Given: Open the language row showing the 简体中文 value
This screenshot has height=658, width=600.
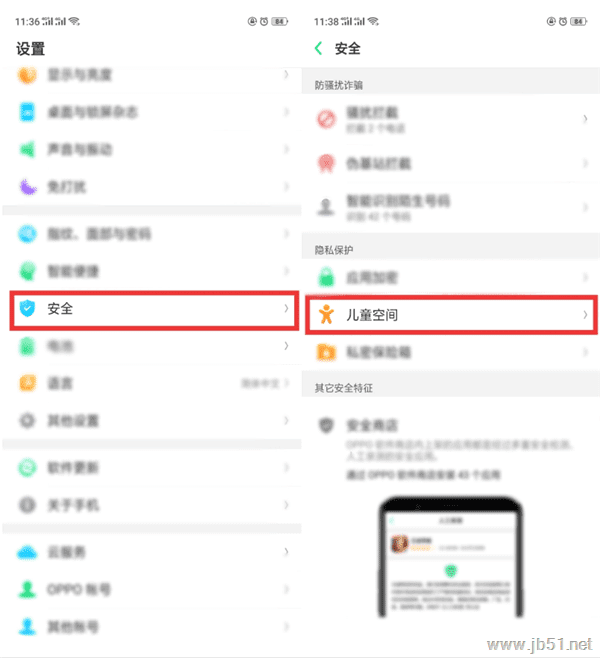Looking at the screenshot, I should coord(152,383).
